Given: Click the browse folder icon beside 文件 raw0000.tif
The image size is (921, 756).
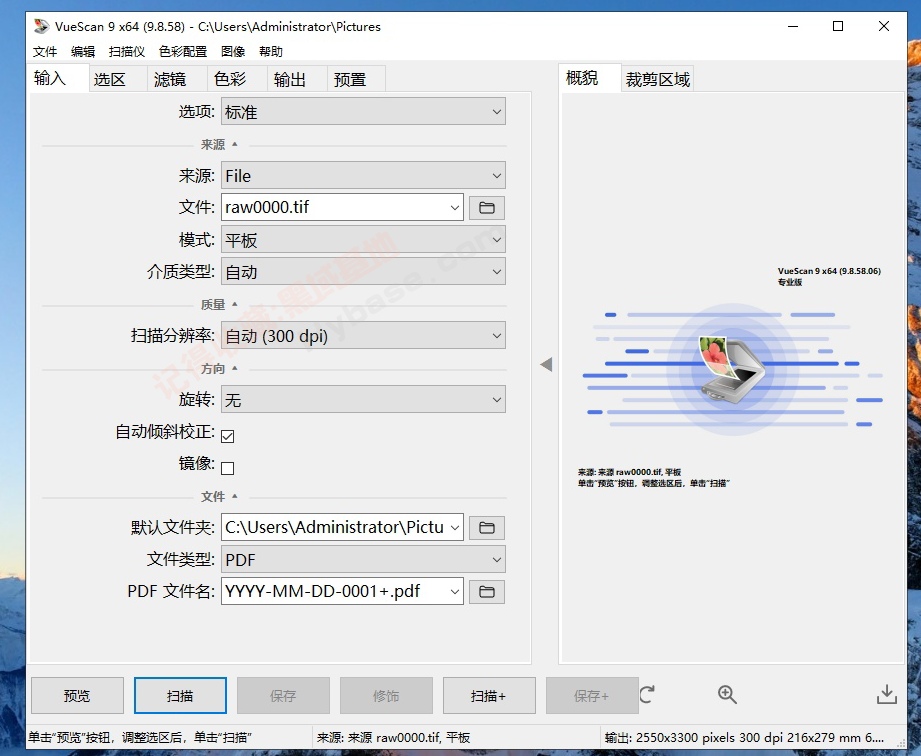Looking at the screenshot, I should coord(486,207).
